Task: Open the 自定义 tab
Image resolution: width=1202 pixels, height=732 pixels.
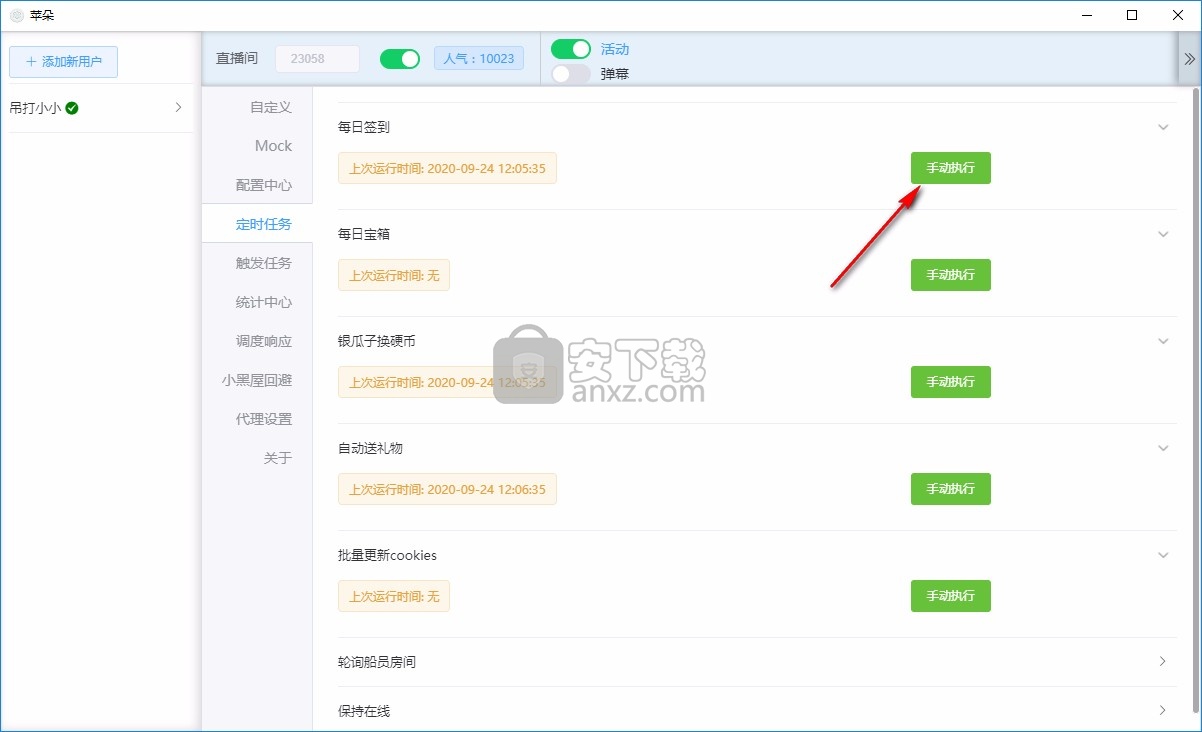Action: point(258,107)
